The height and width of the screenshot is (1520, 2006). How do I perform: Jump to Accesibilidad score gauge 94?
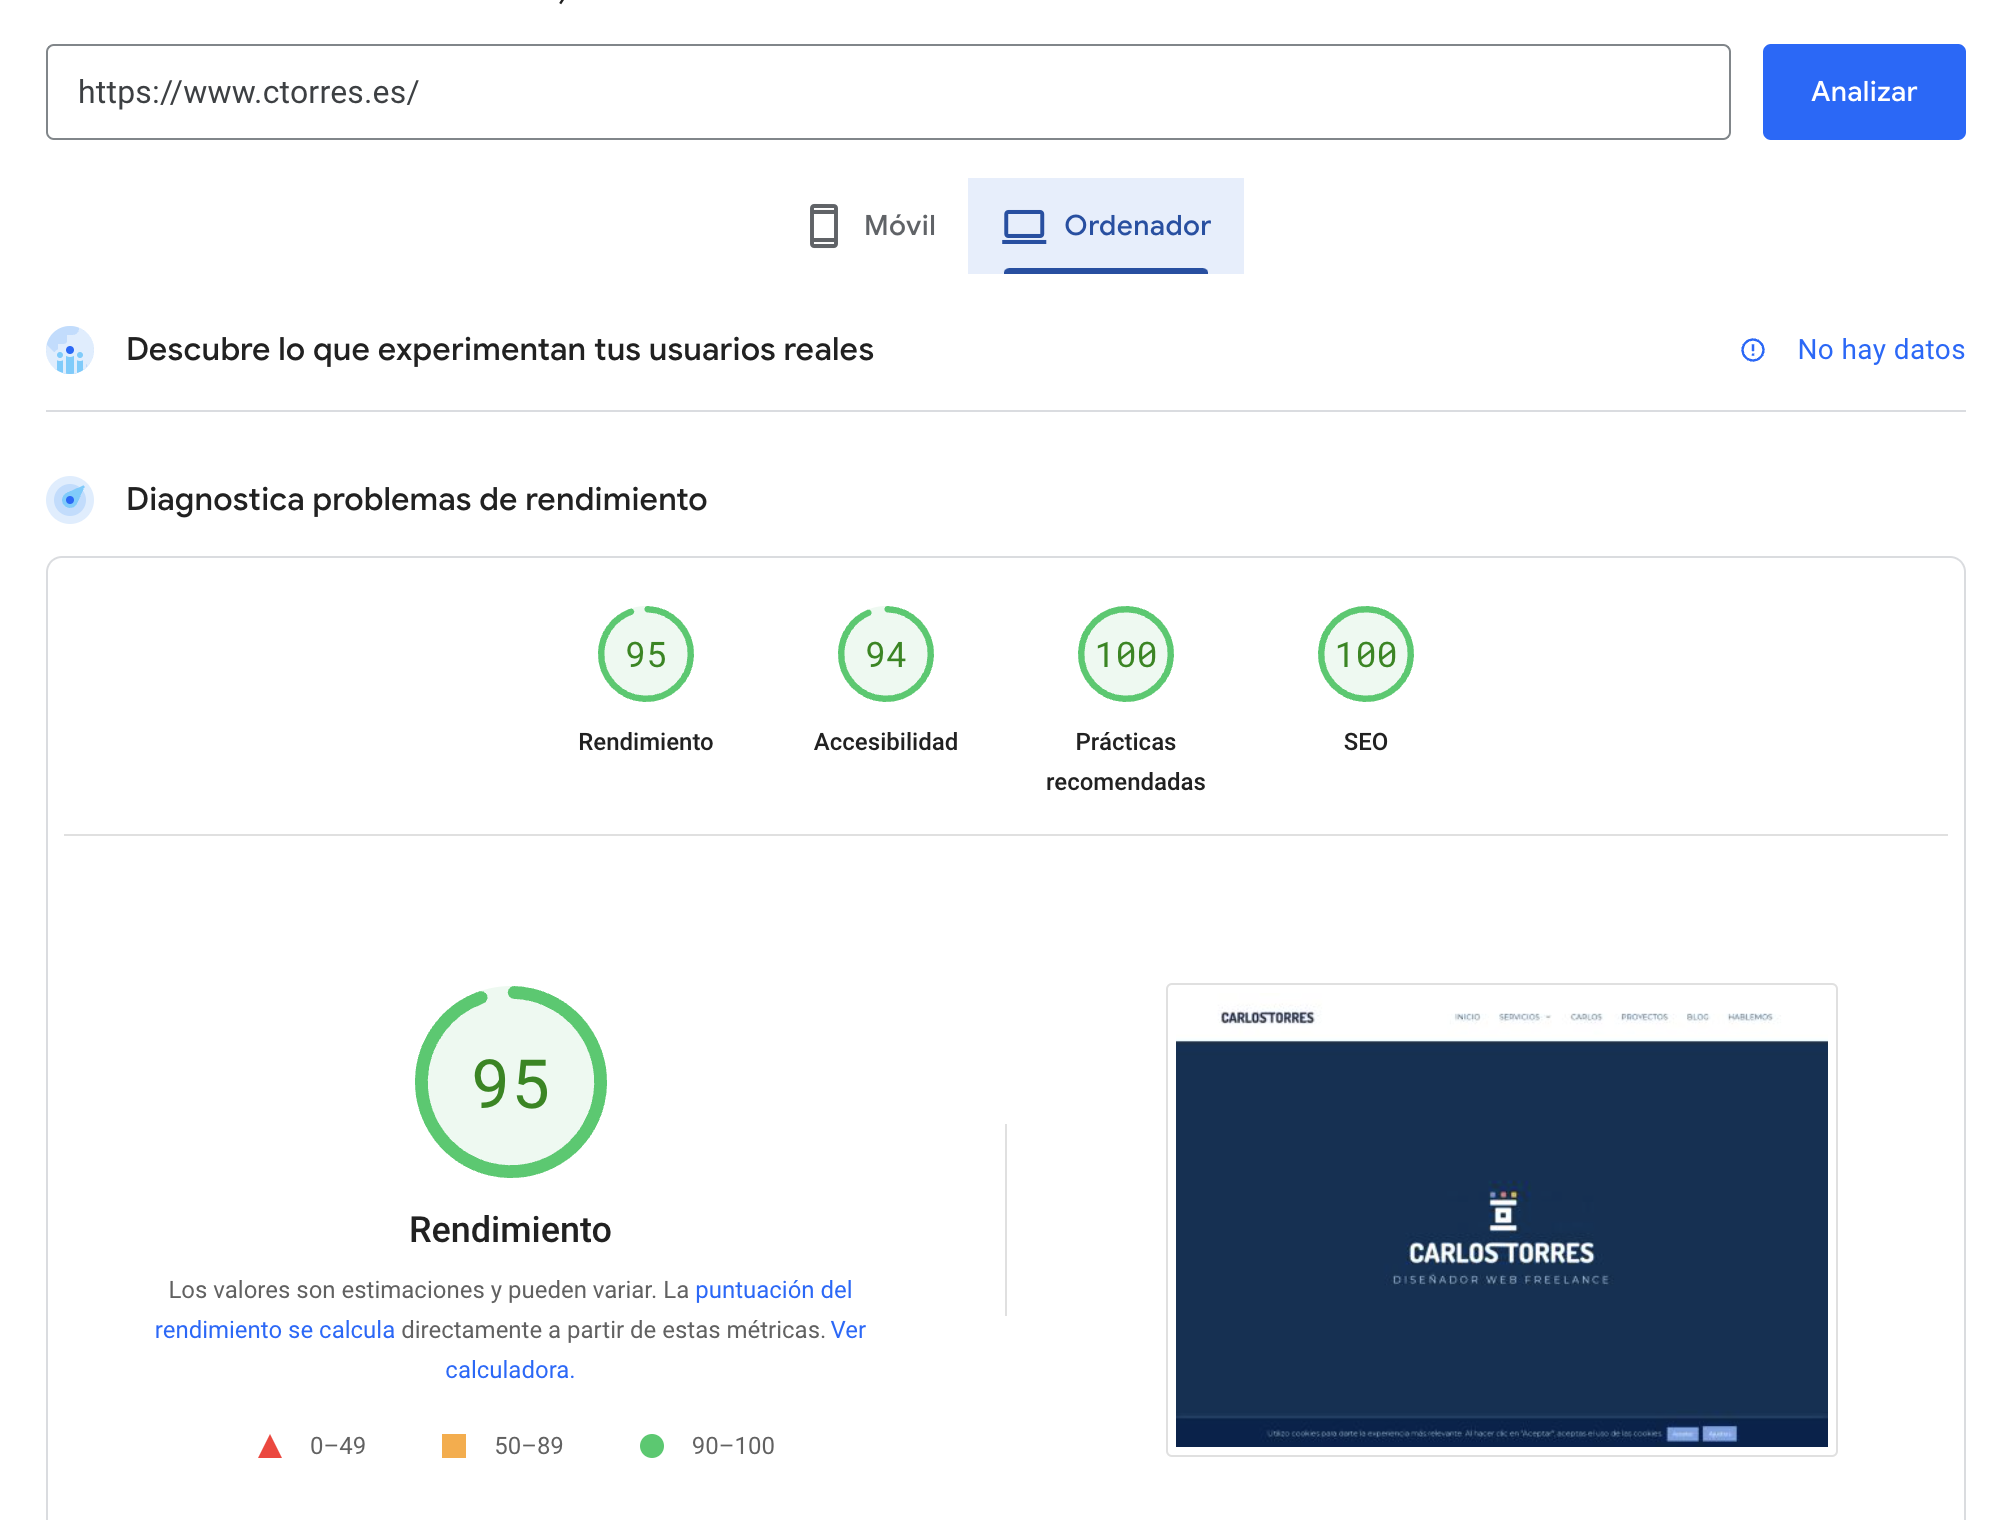[886, 655]
